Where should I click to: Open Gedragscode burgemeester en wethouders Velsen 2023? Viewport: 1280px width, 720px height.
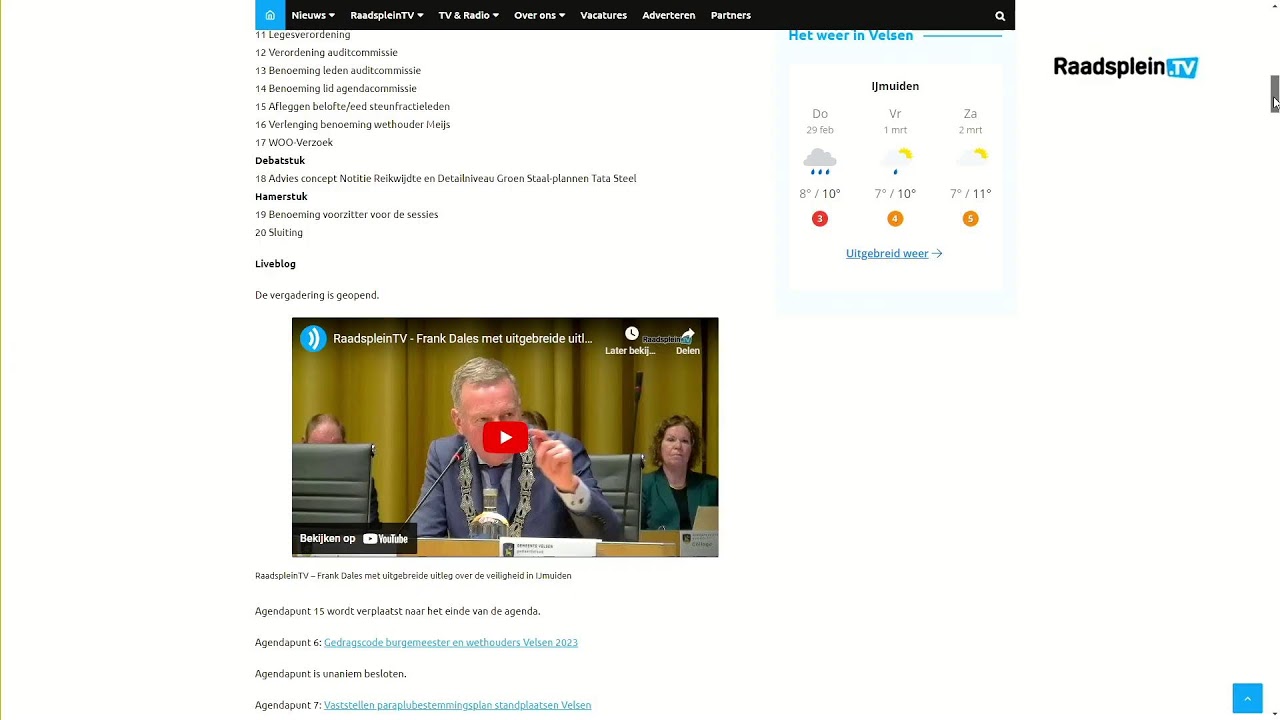pyautogui.click(x=451, y=642)
